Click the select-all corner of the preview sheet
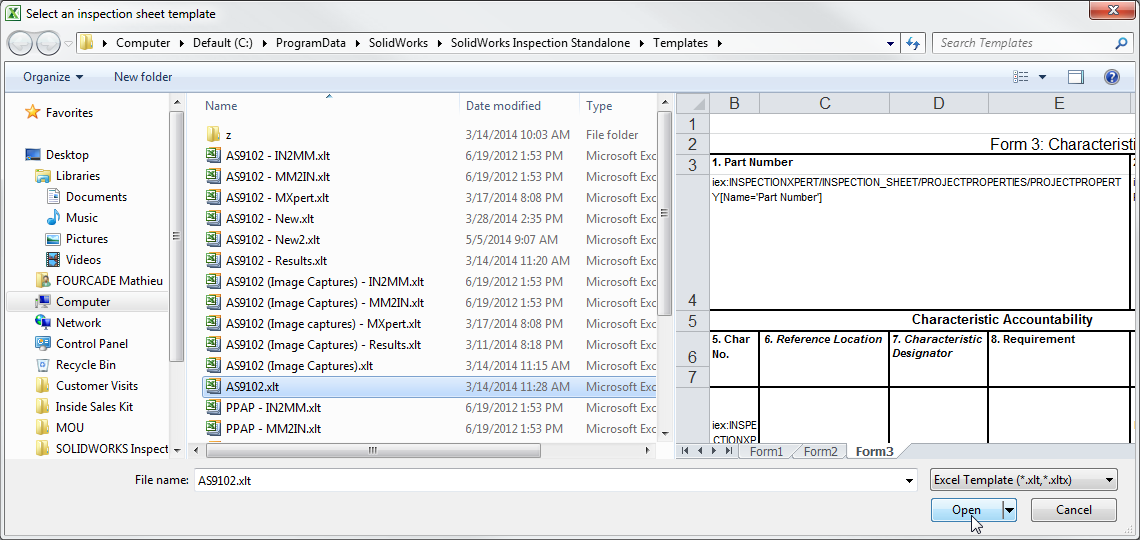Screen dimensions: 1140x540 pos(693,104)
